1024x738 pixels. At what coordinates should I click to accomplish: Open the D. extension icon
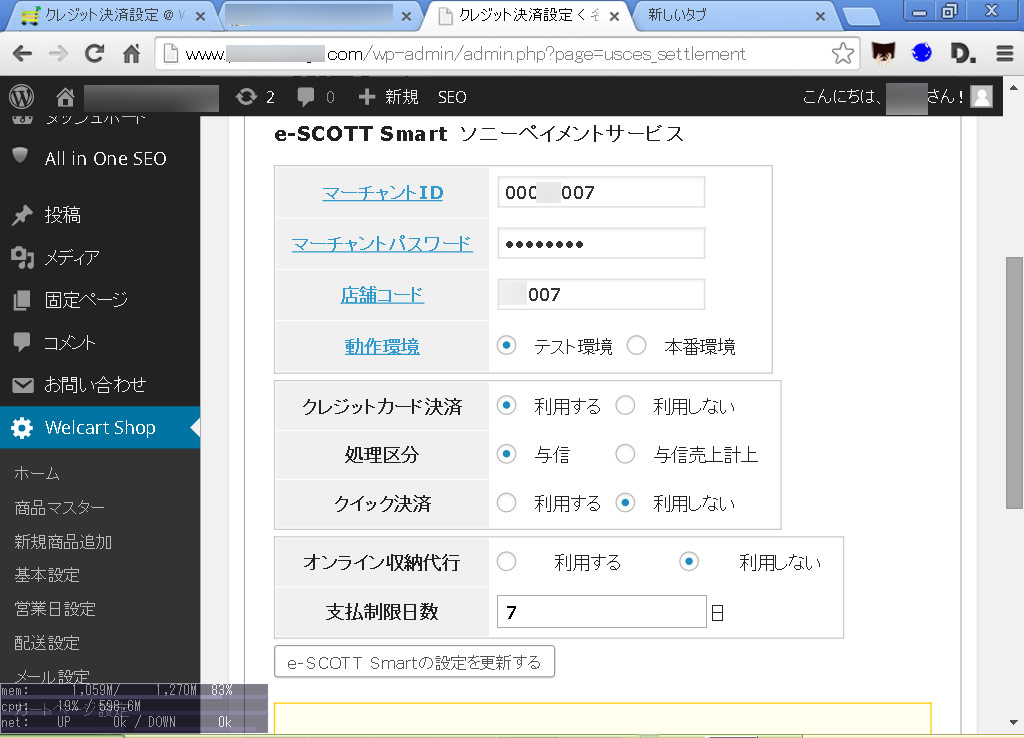point(962,53)
